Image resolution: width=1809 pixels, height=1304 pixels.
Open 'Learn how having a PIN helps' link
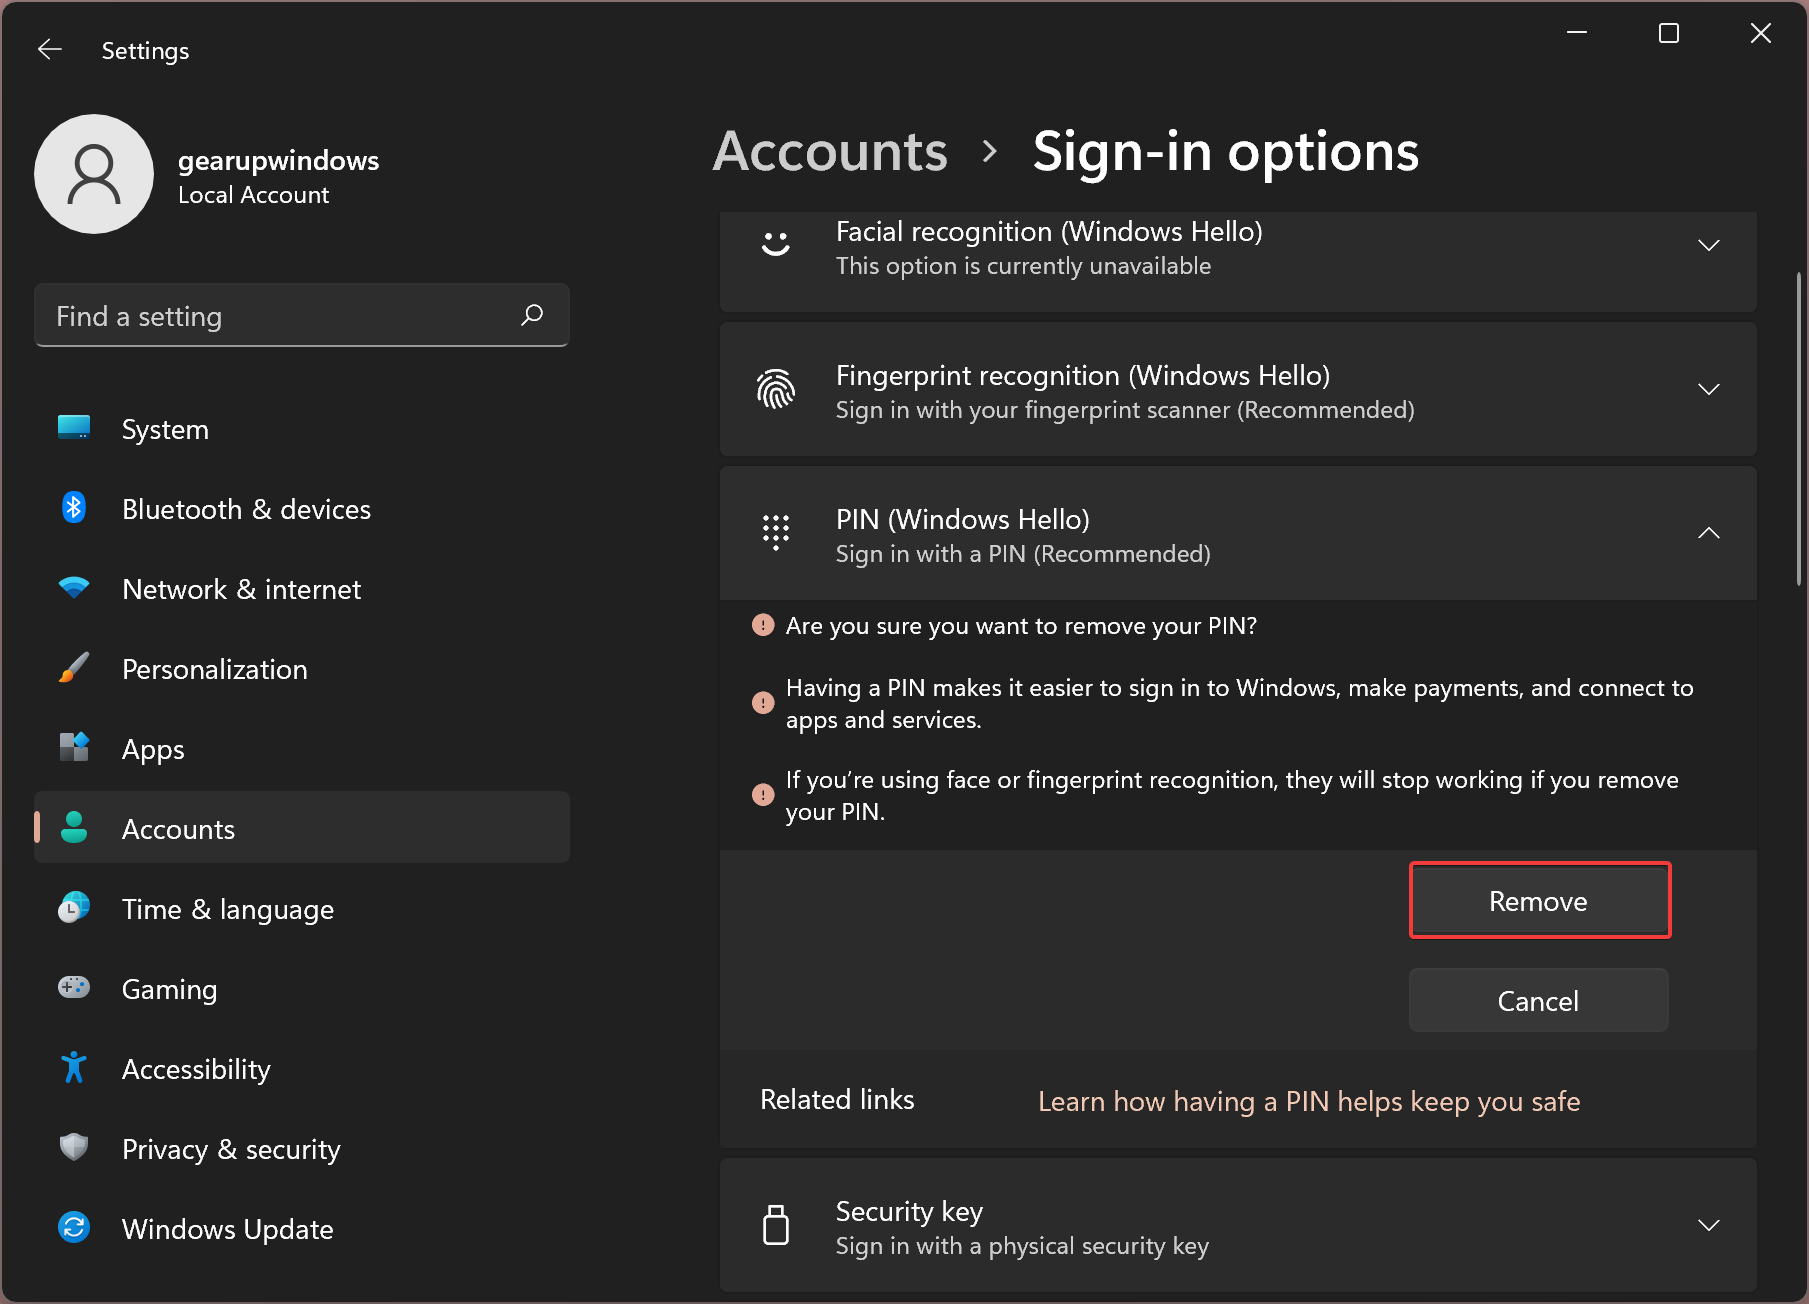click(1309, 1101)
